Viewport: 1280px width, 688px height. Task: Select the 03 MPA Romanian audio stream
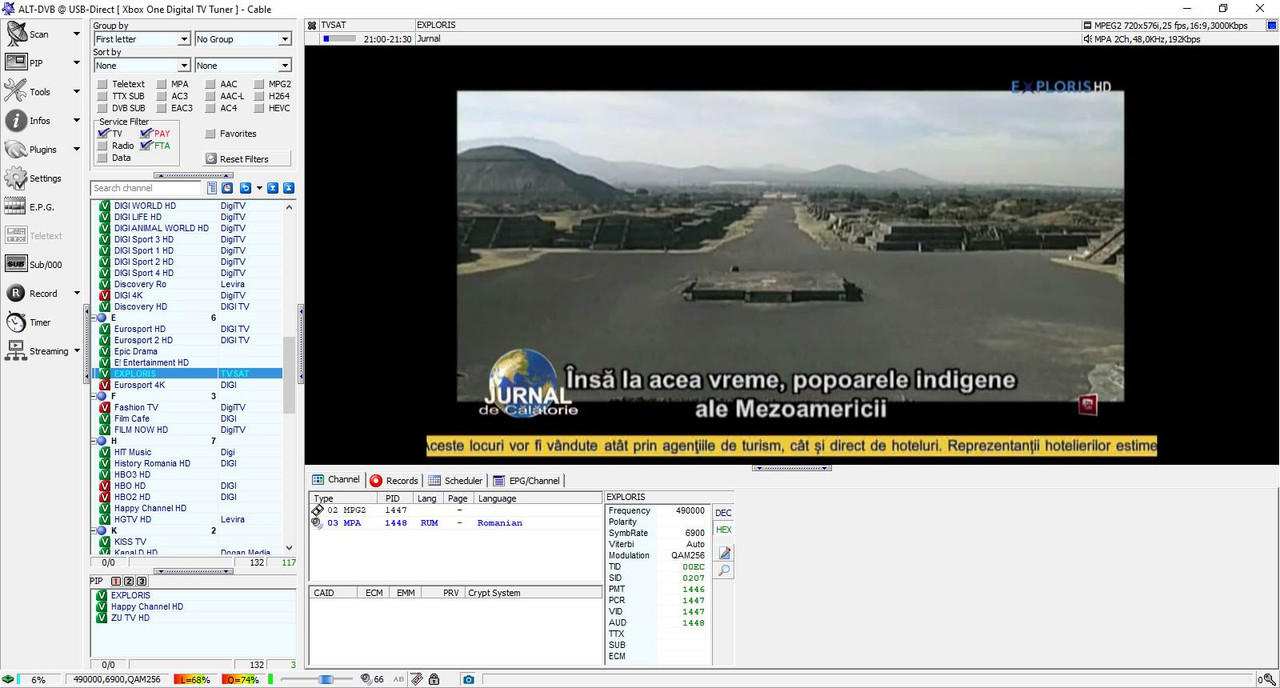(455, 523)
